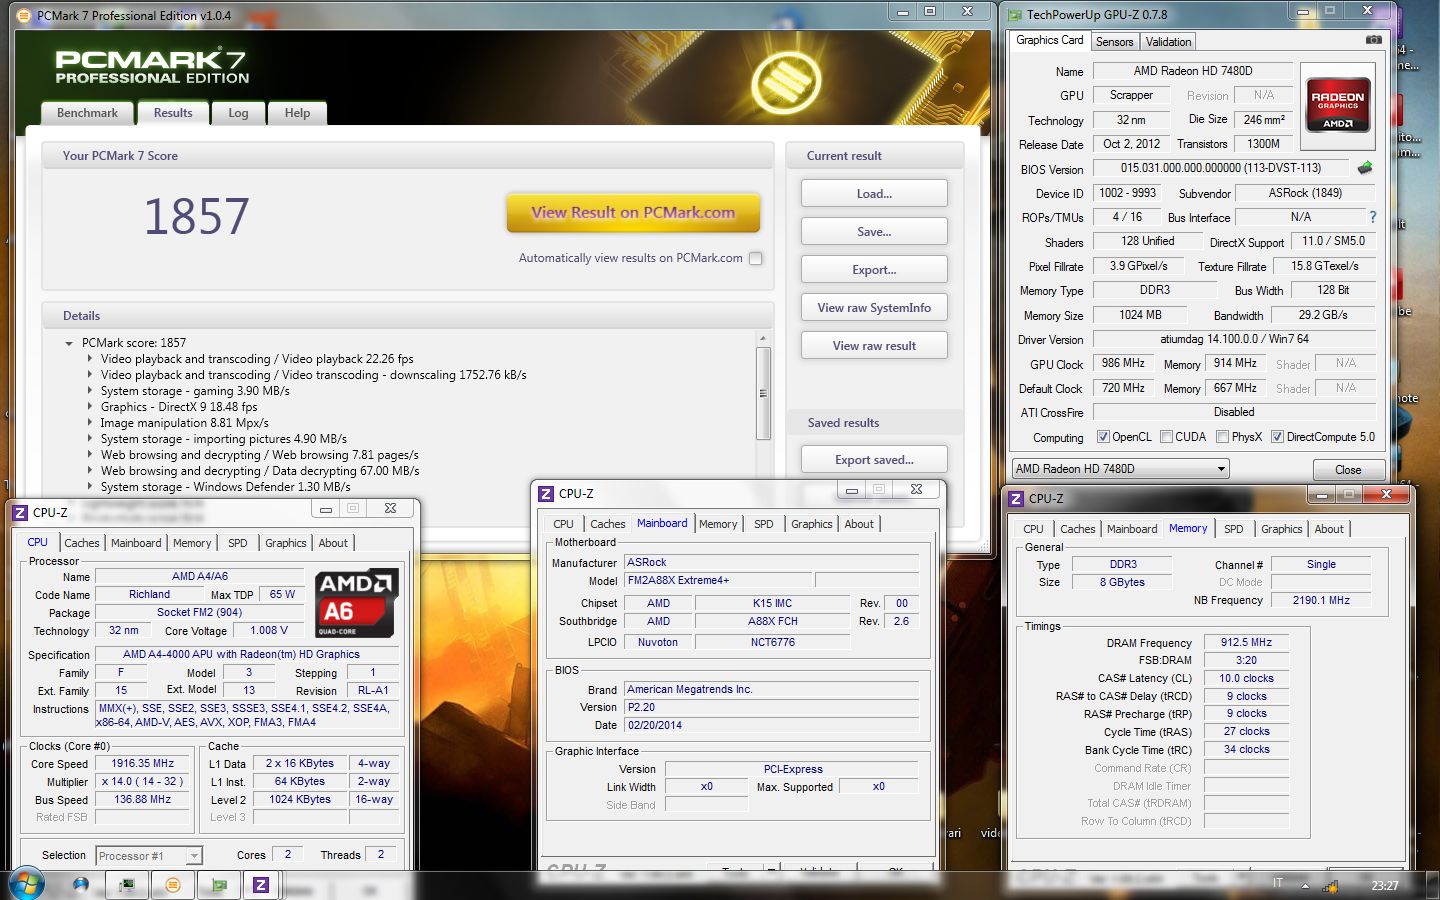Click the Save... button
Screen dimensions: 1440x900
coord(874,232)
